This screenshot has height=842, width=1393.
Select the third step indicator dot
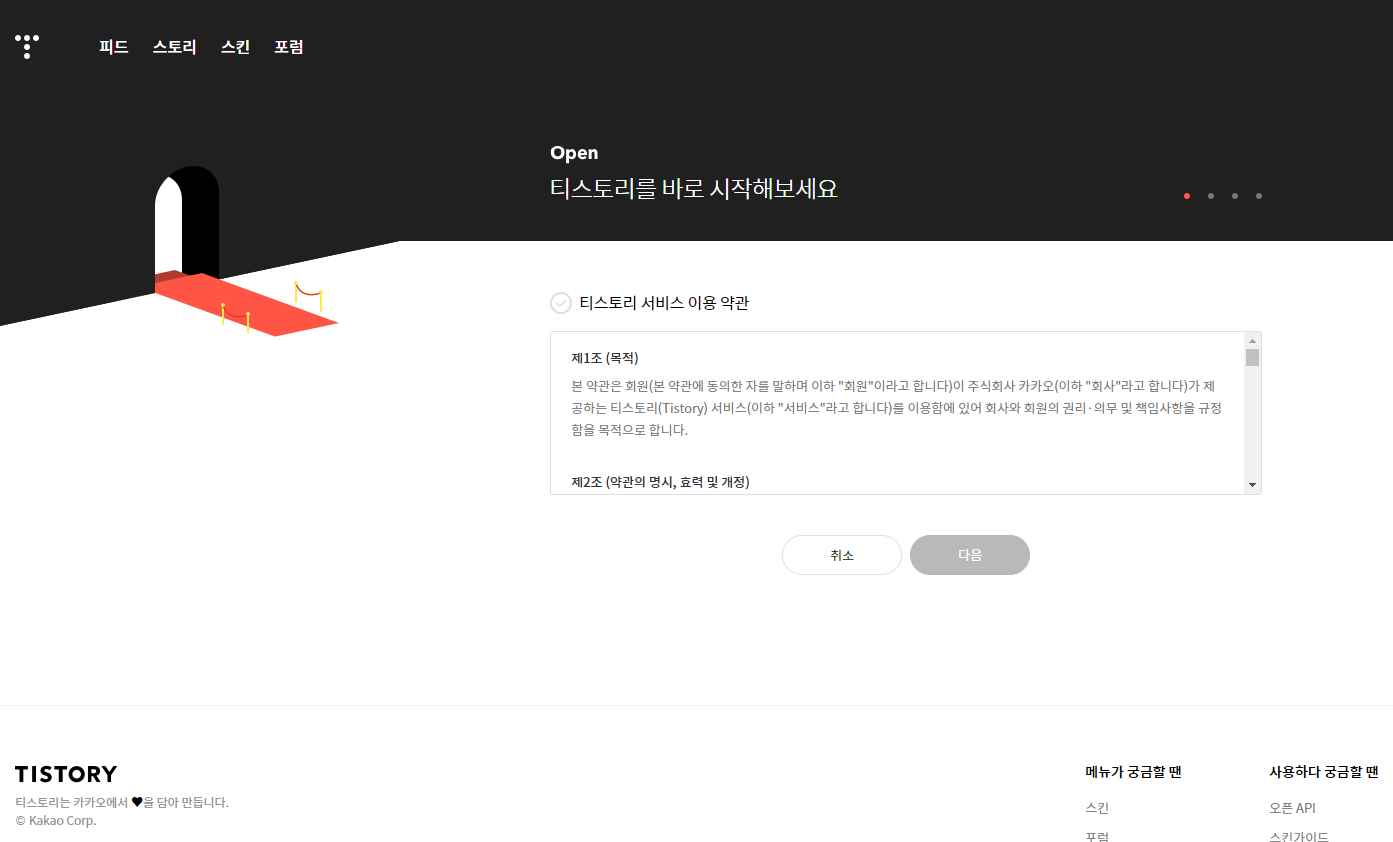pyautogui.click(x=1235, y=196)
